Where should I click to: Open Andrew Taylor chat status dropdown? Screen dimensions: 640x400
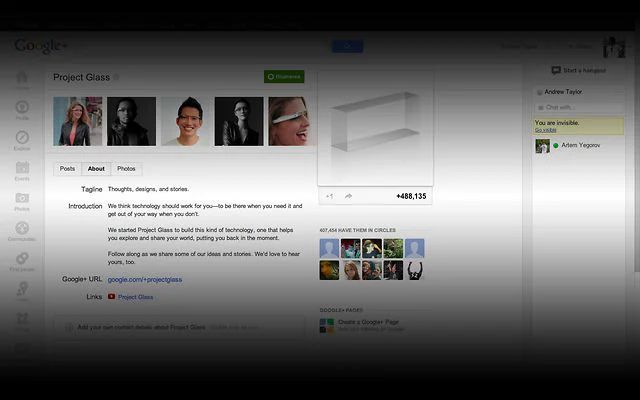pos(619,92)
